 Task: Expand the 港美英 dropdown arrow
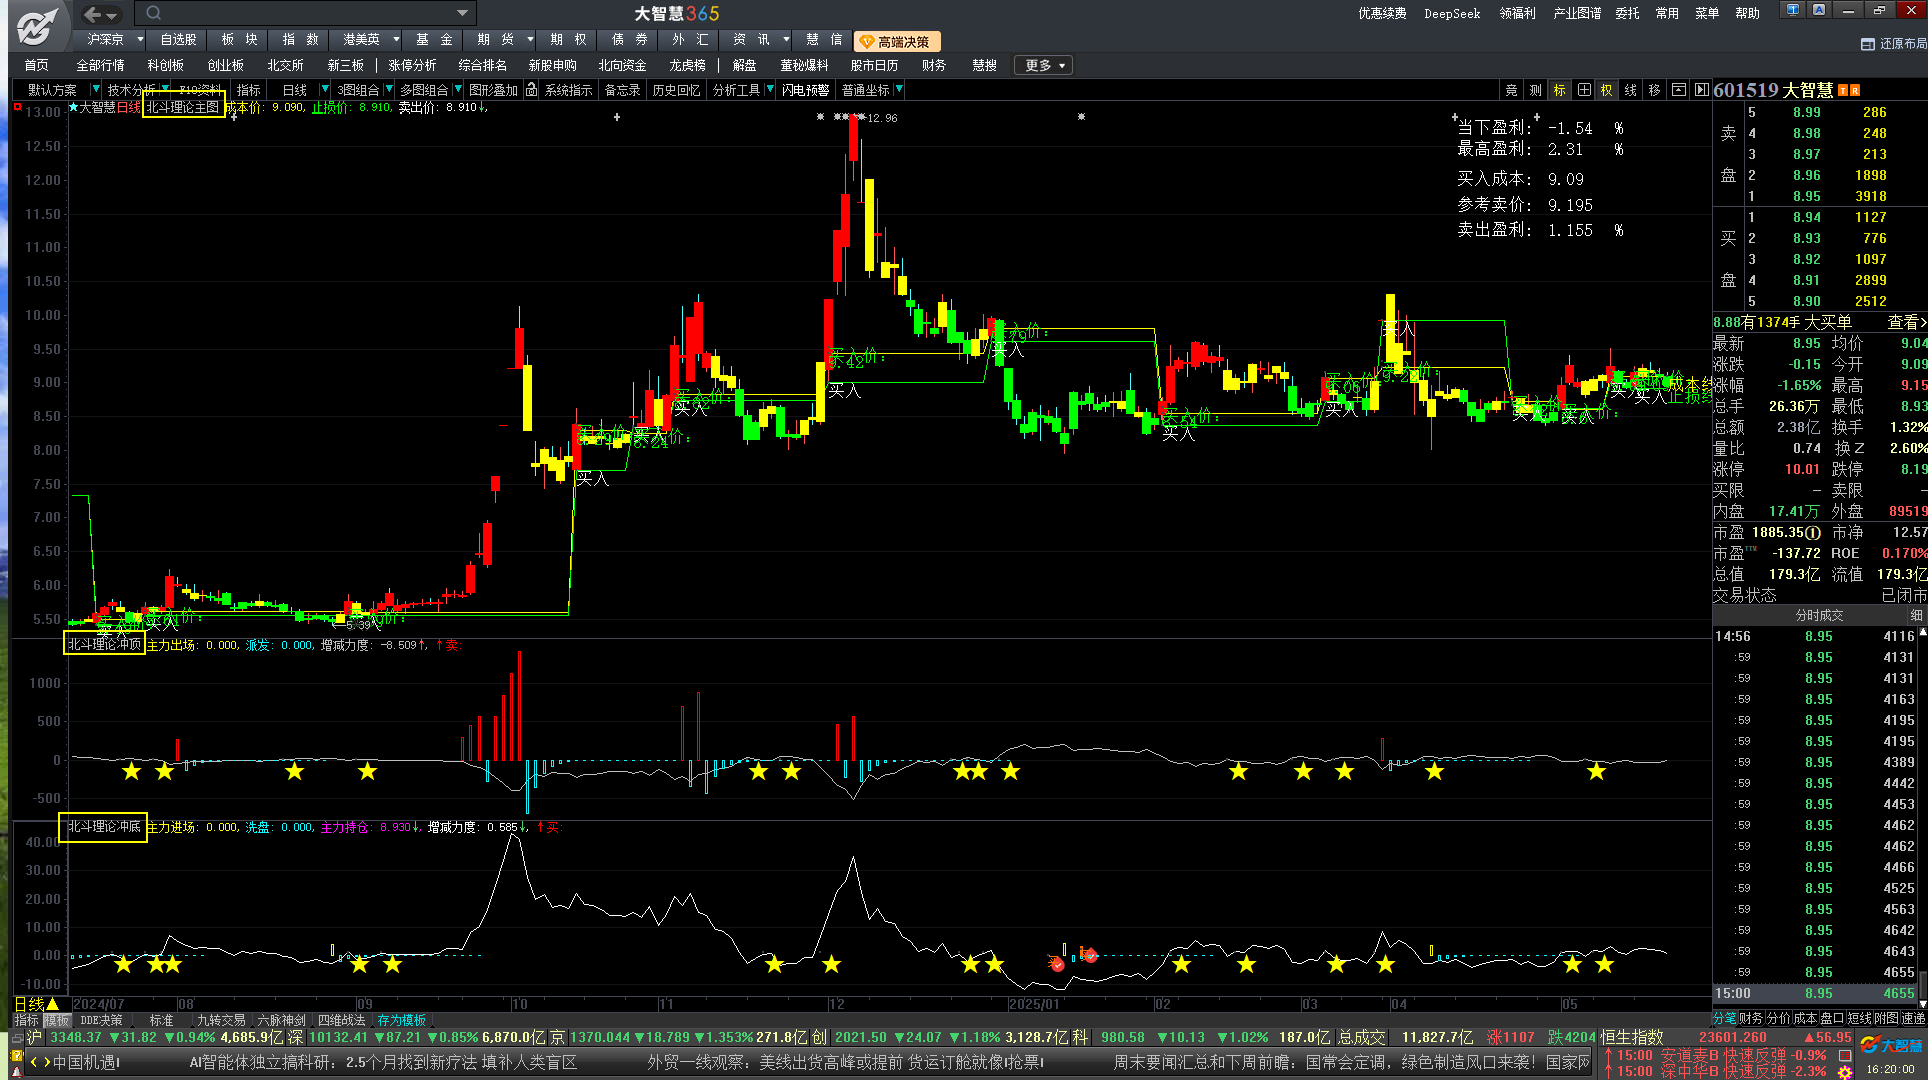(396, 40)
